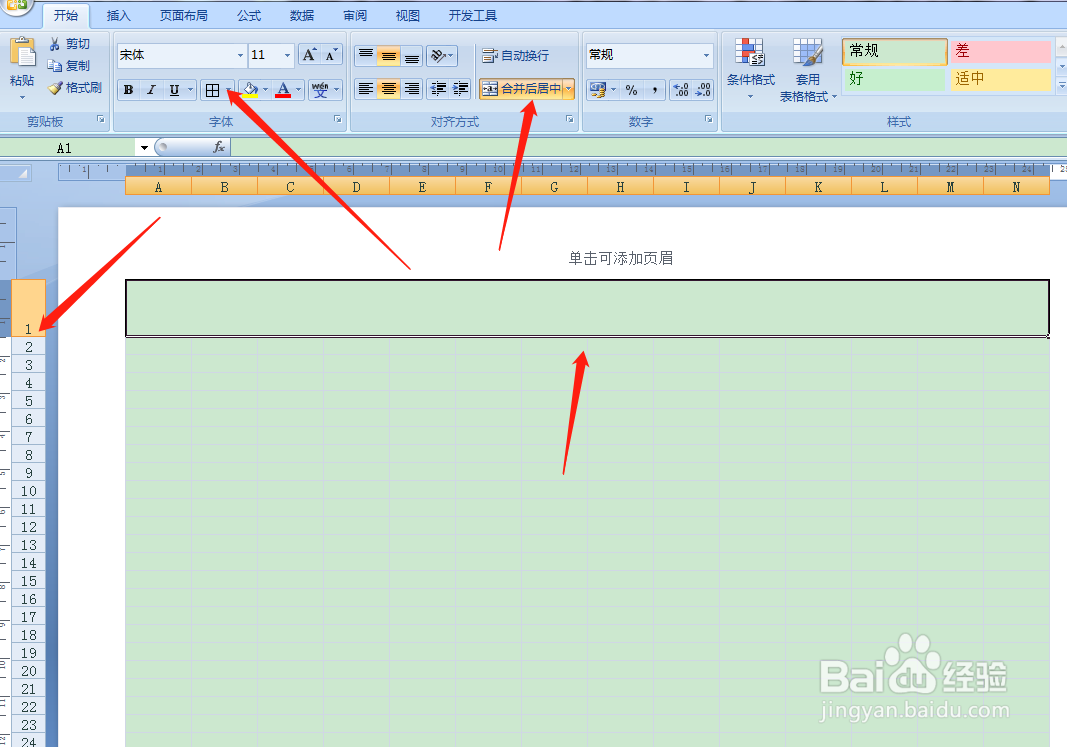Increase decimal places icon
This screenshot has height=747, width=1067.
(680, 90)
